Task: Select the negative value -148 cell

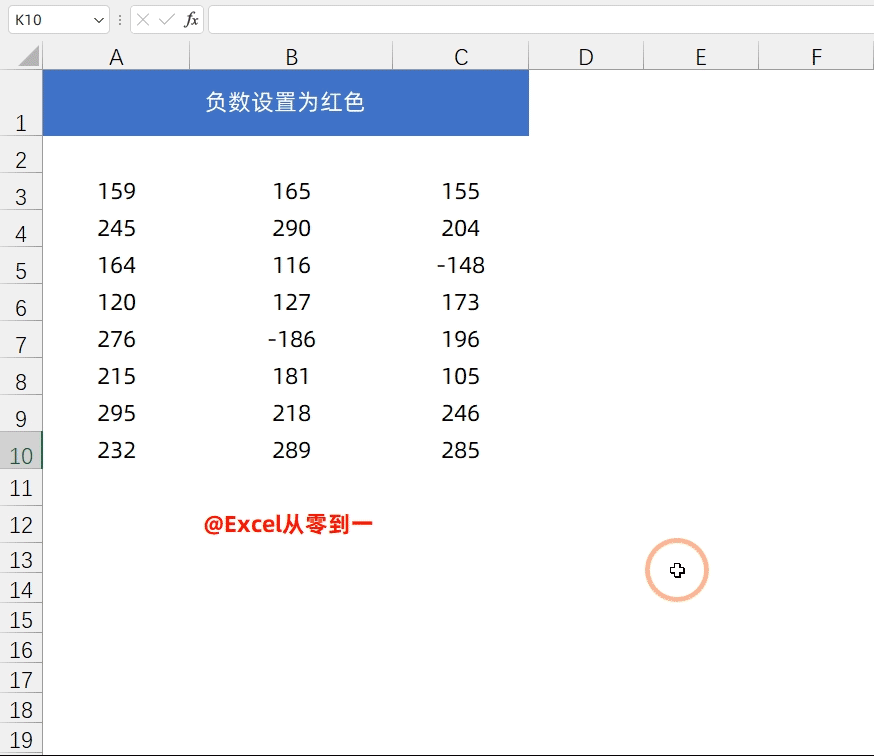Action: point(460,265)
